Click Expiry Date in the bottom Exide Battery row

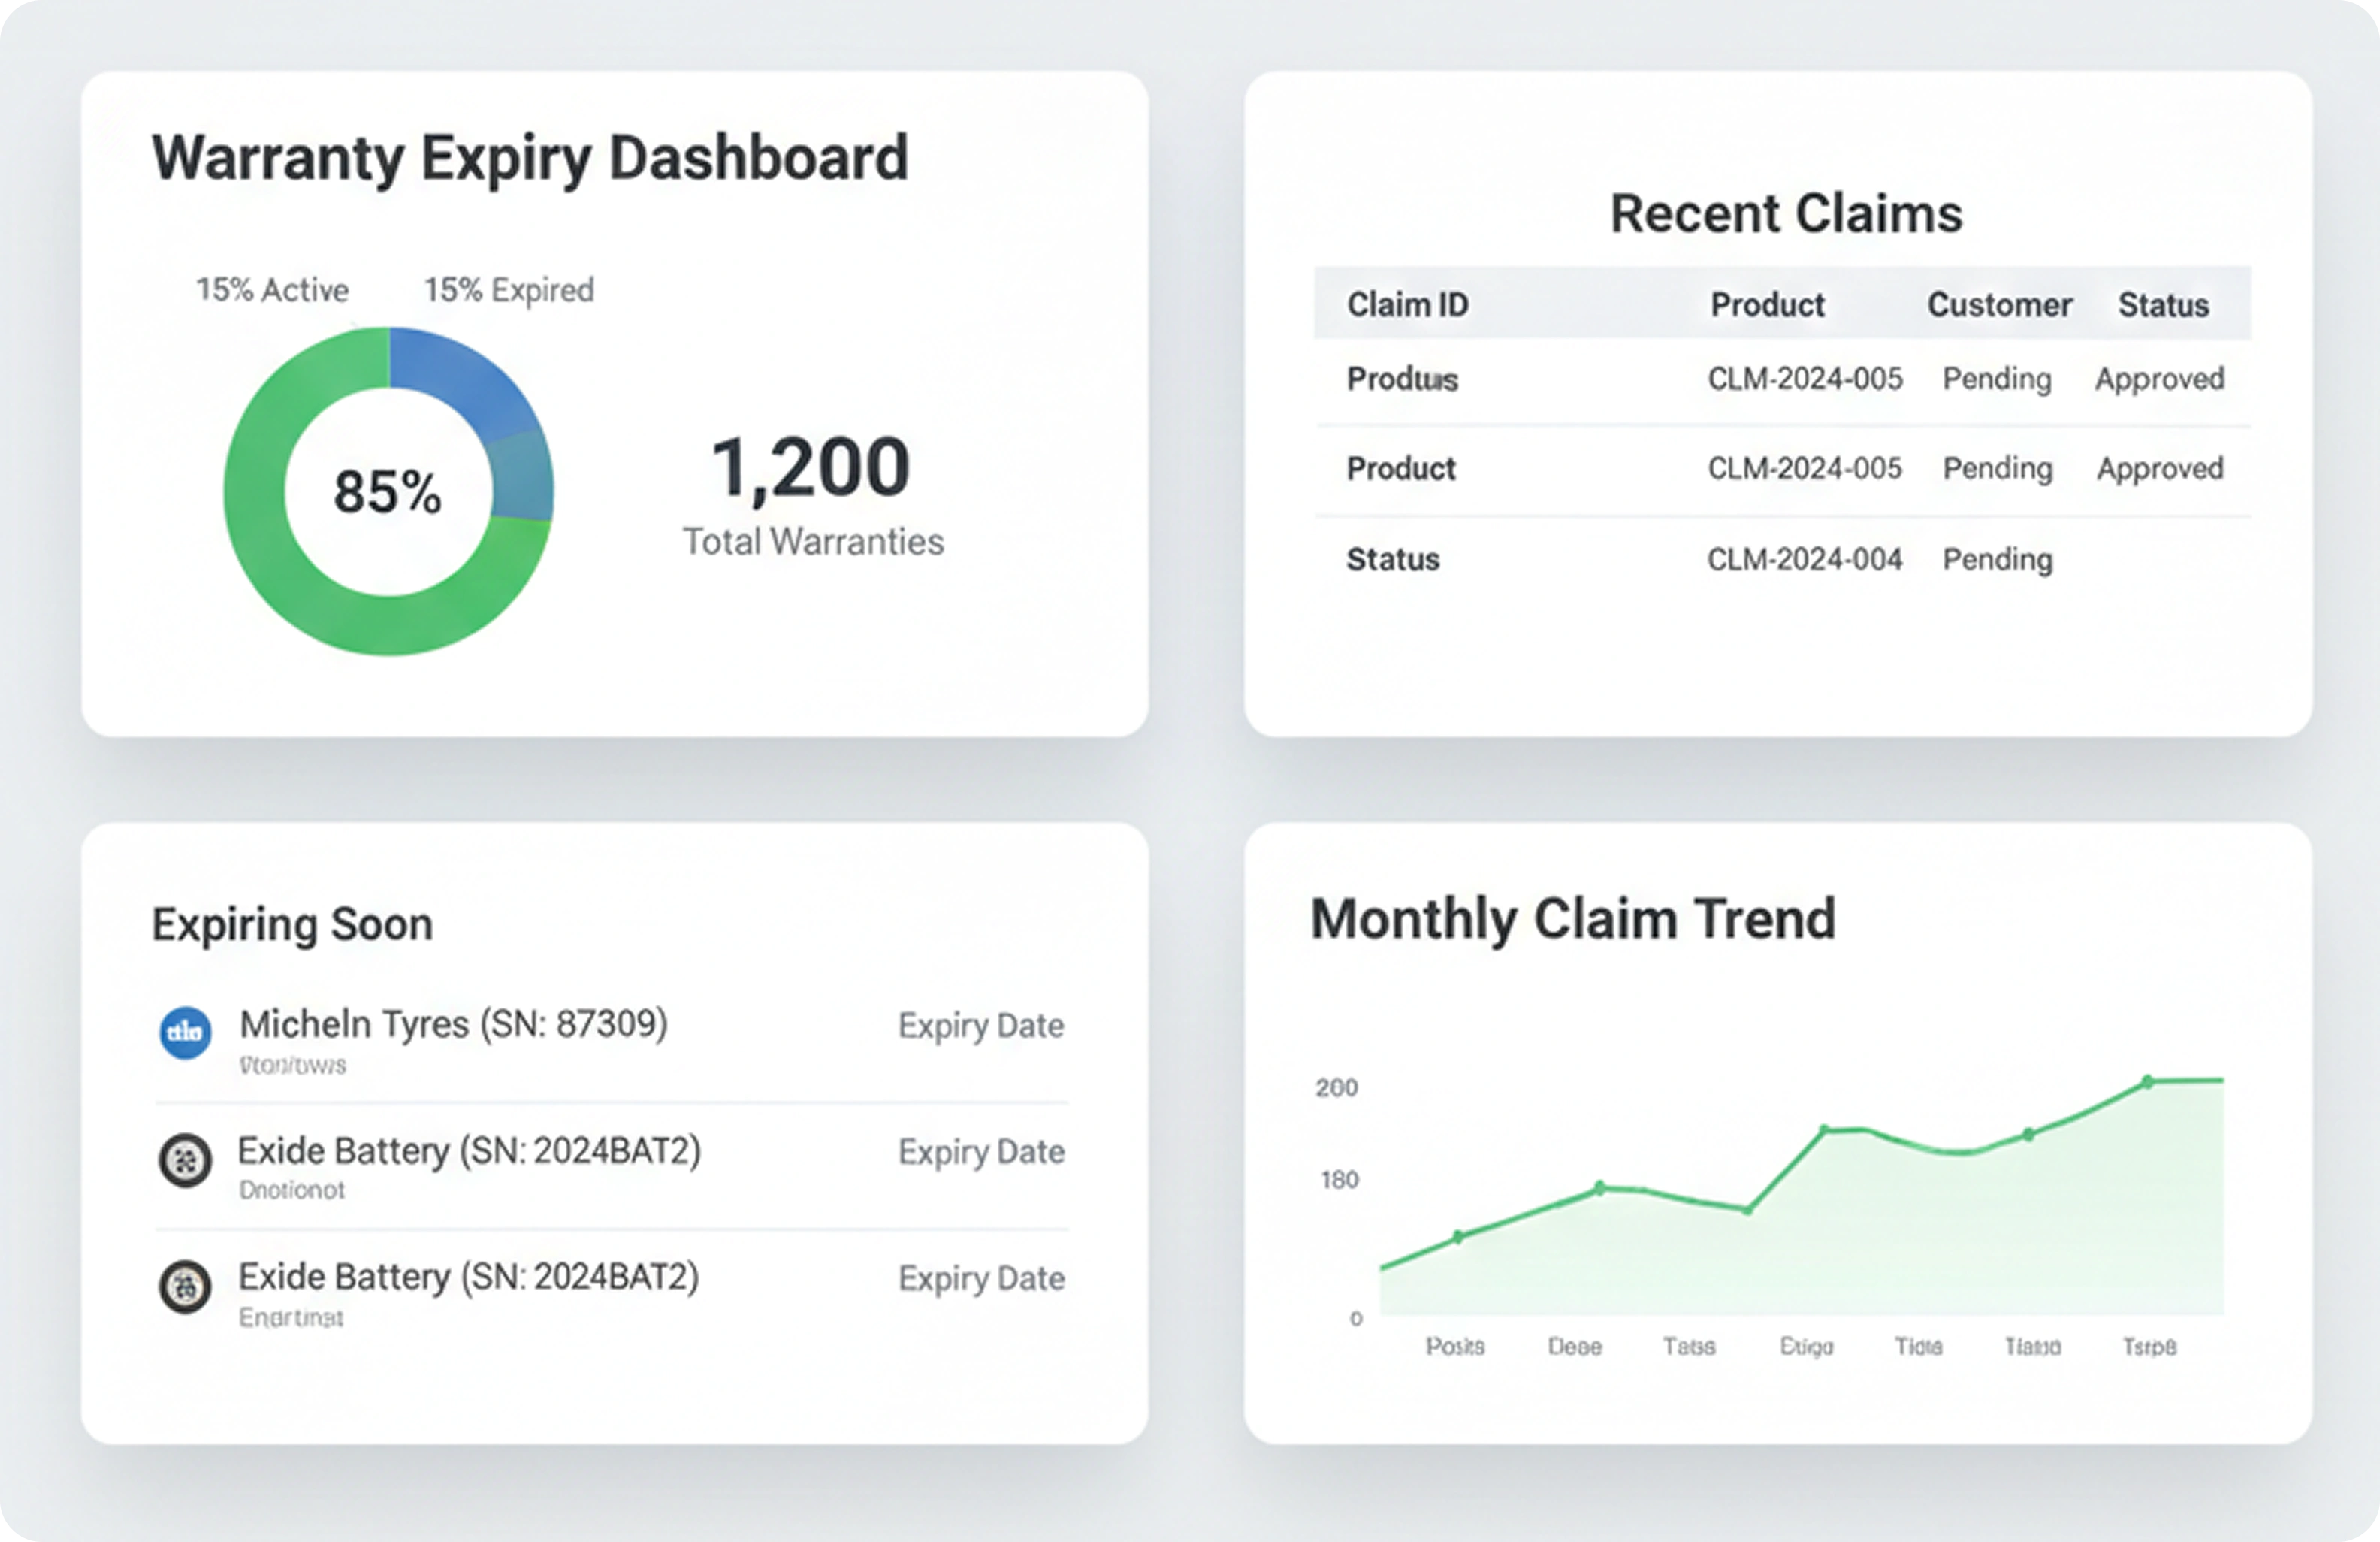pos(981,1279)
